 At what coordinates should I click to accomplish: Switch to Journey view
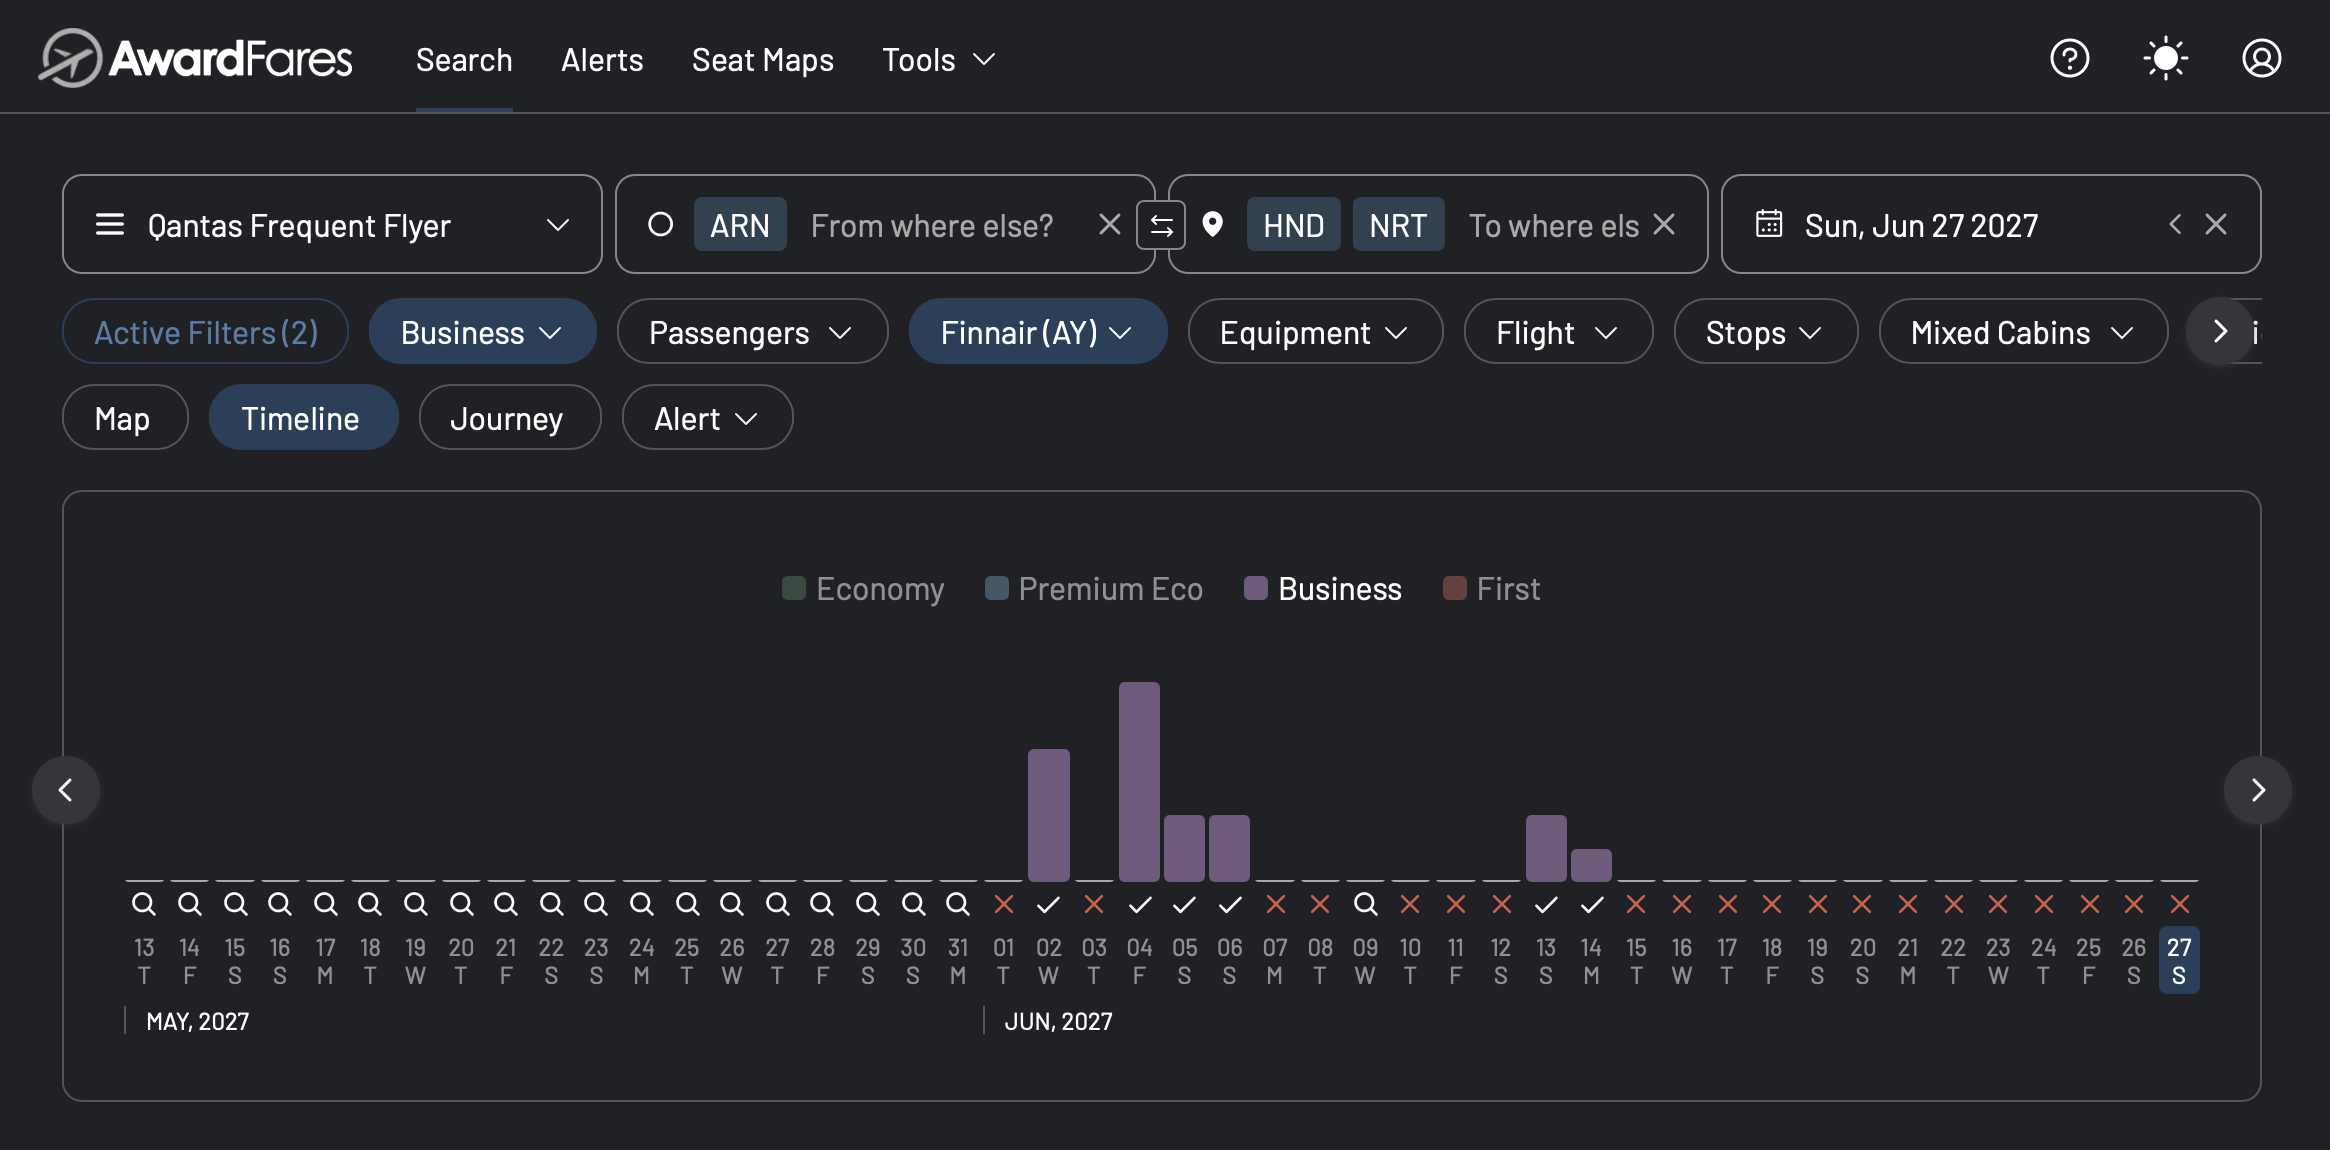click(x=509, y=418)
